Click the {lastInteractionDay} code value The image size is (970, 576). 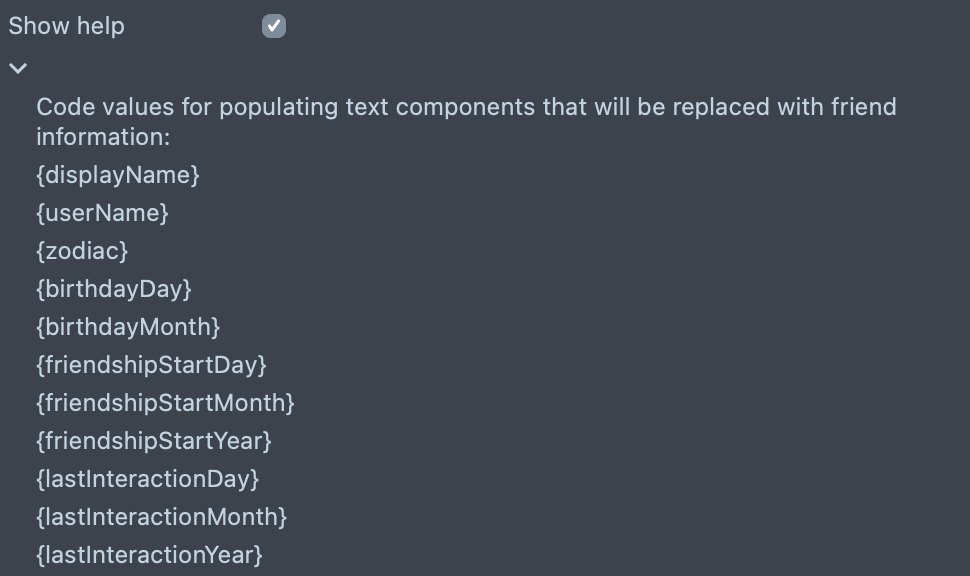(148, 479)
